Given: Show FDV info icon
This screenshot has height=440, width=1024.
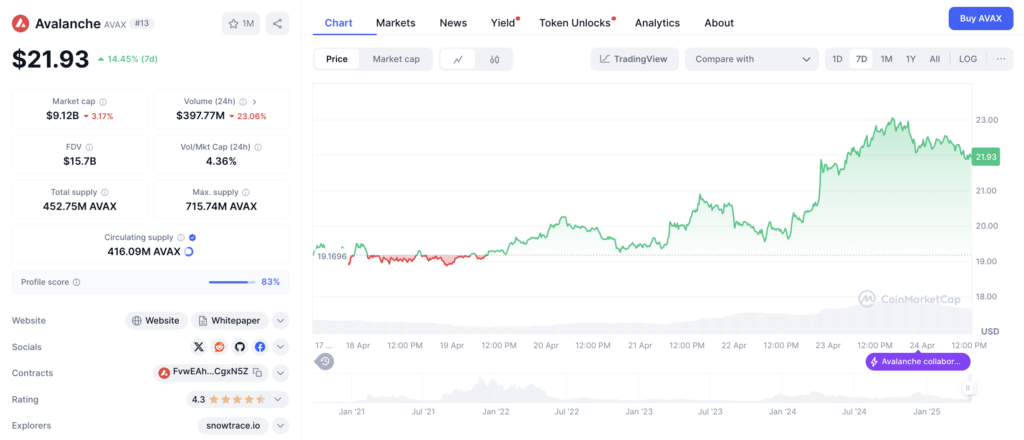Looking at the screenshot, I should (x=89, y=148).
